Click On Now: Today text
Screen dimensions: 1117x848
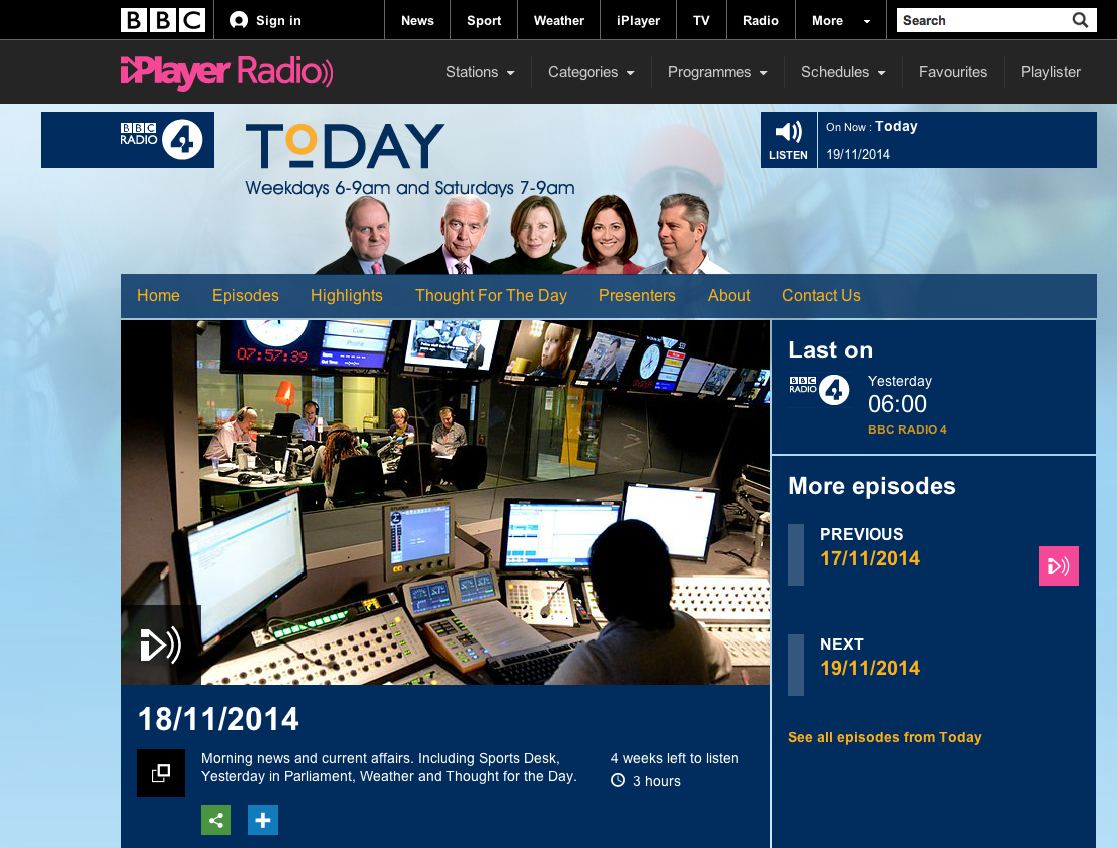pyautogui.click(x=872, y=127)
